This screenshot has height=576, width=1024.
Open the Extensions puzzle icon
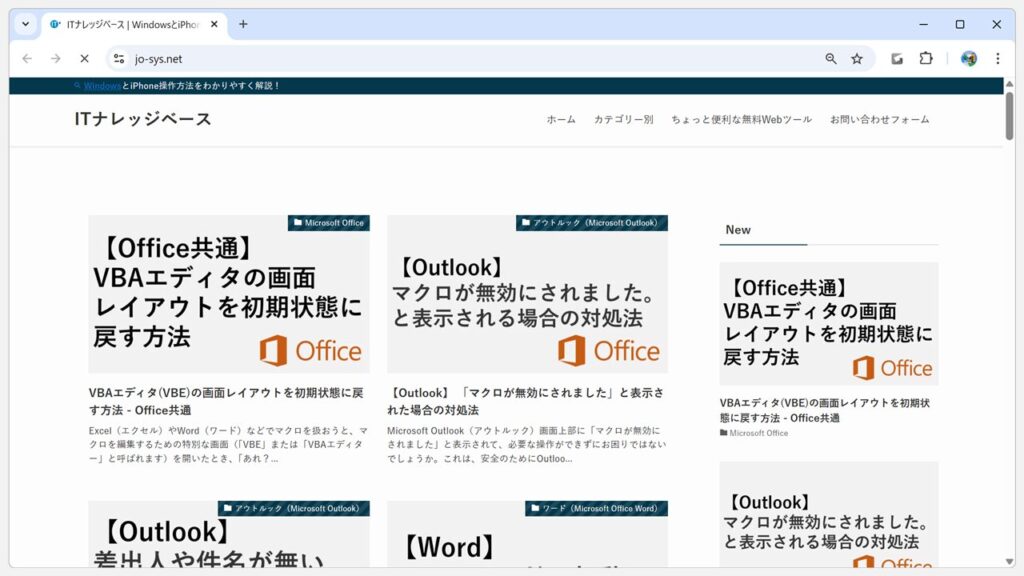tap(926, 59)
